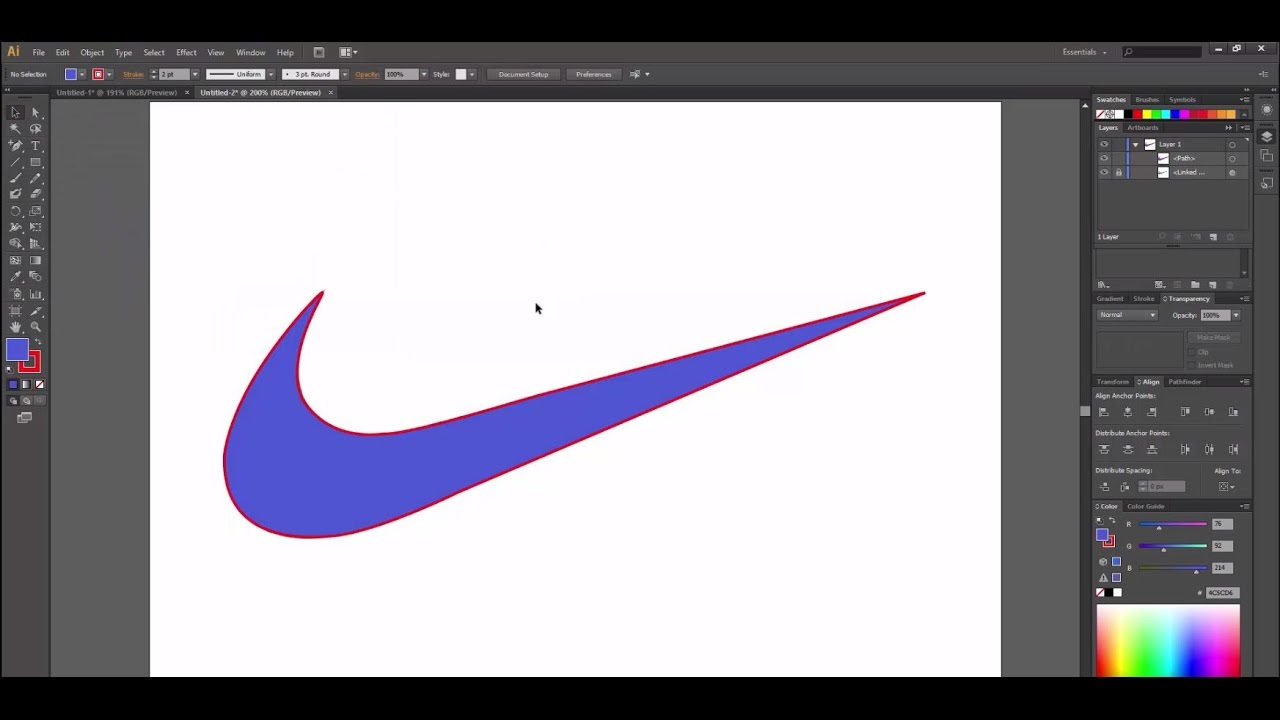The image size is (1280, 720).
Task: Select the Pencil tool
Action: click(36, 178)
